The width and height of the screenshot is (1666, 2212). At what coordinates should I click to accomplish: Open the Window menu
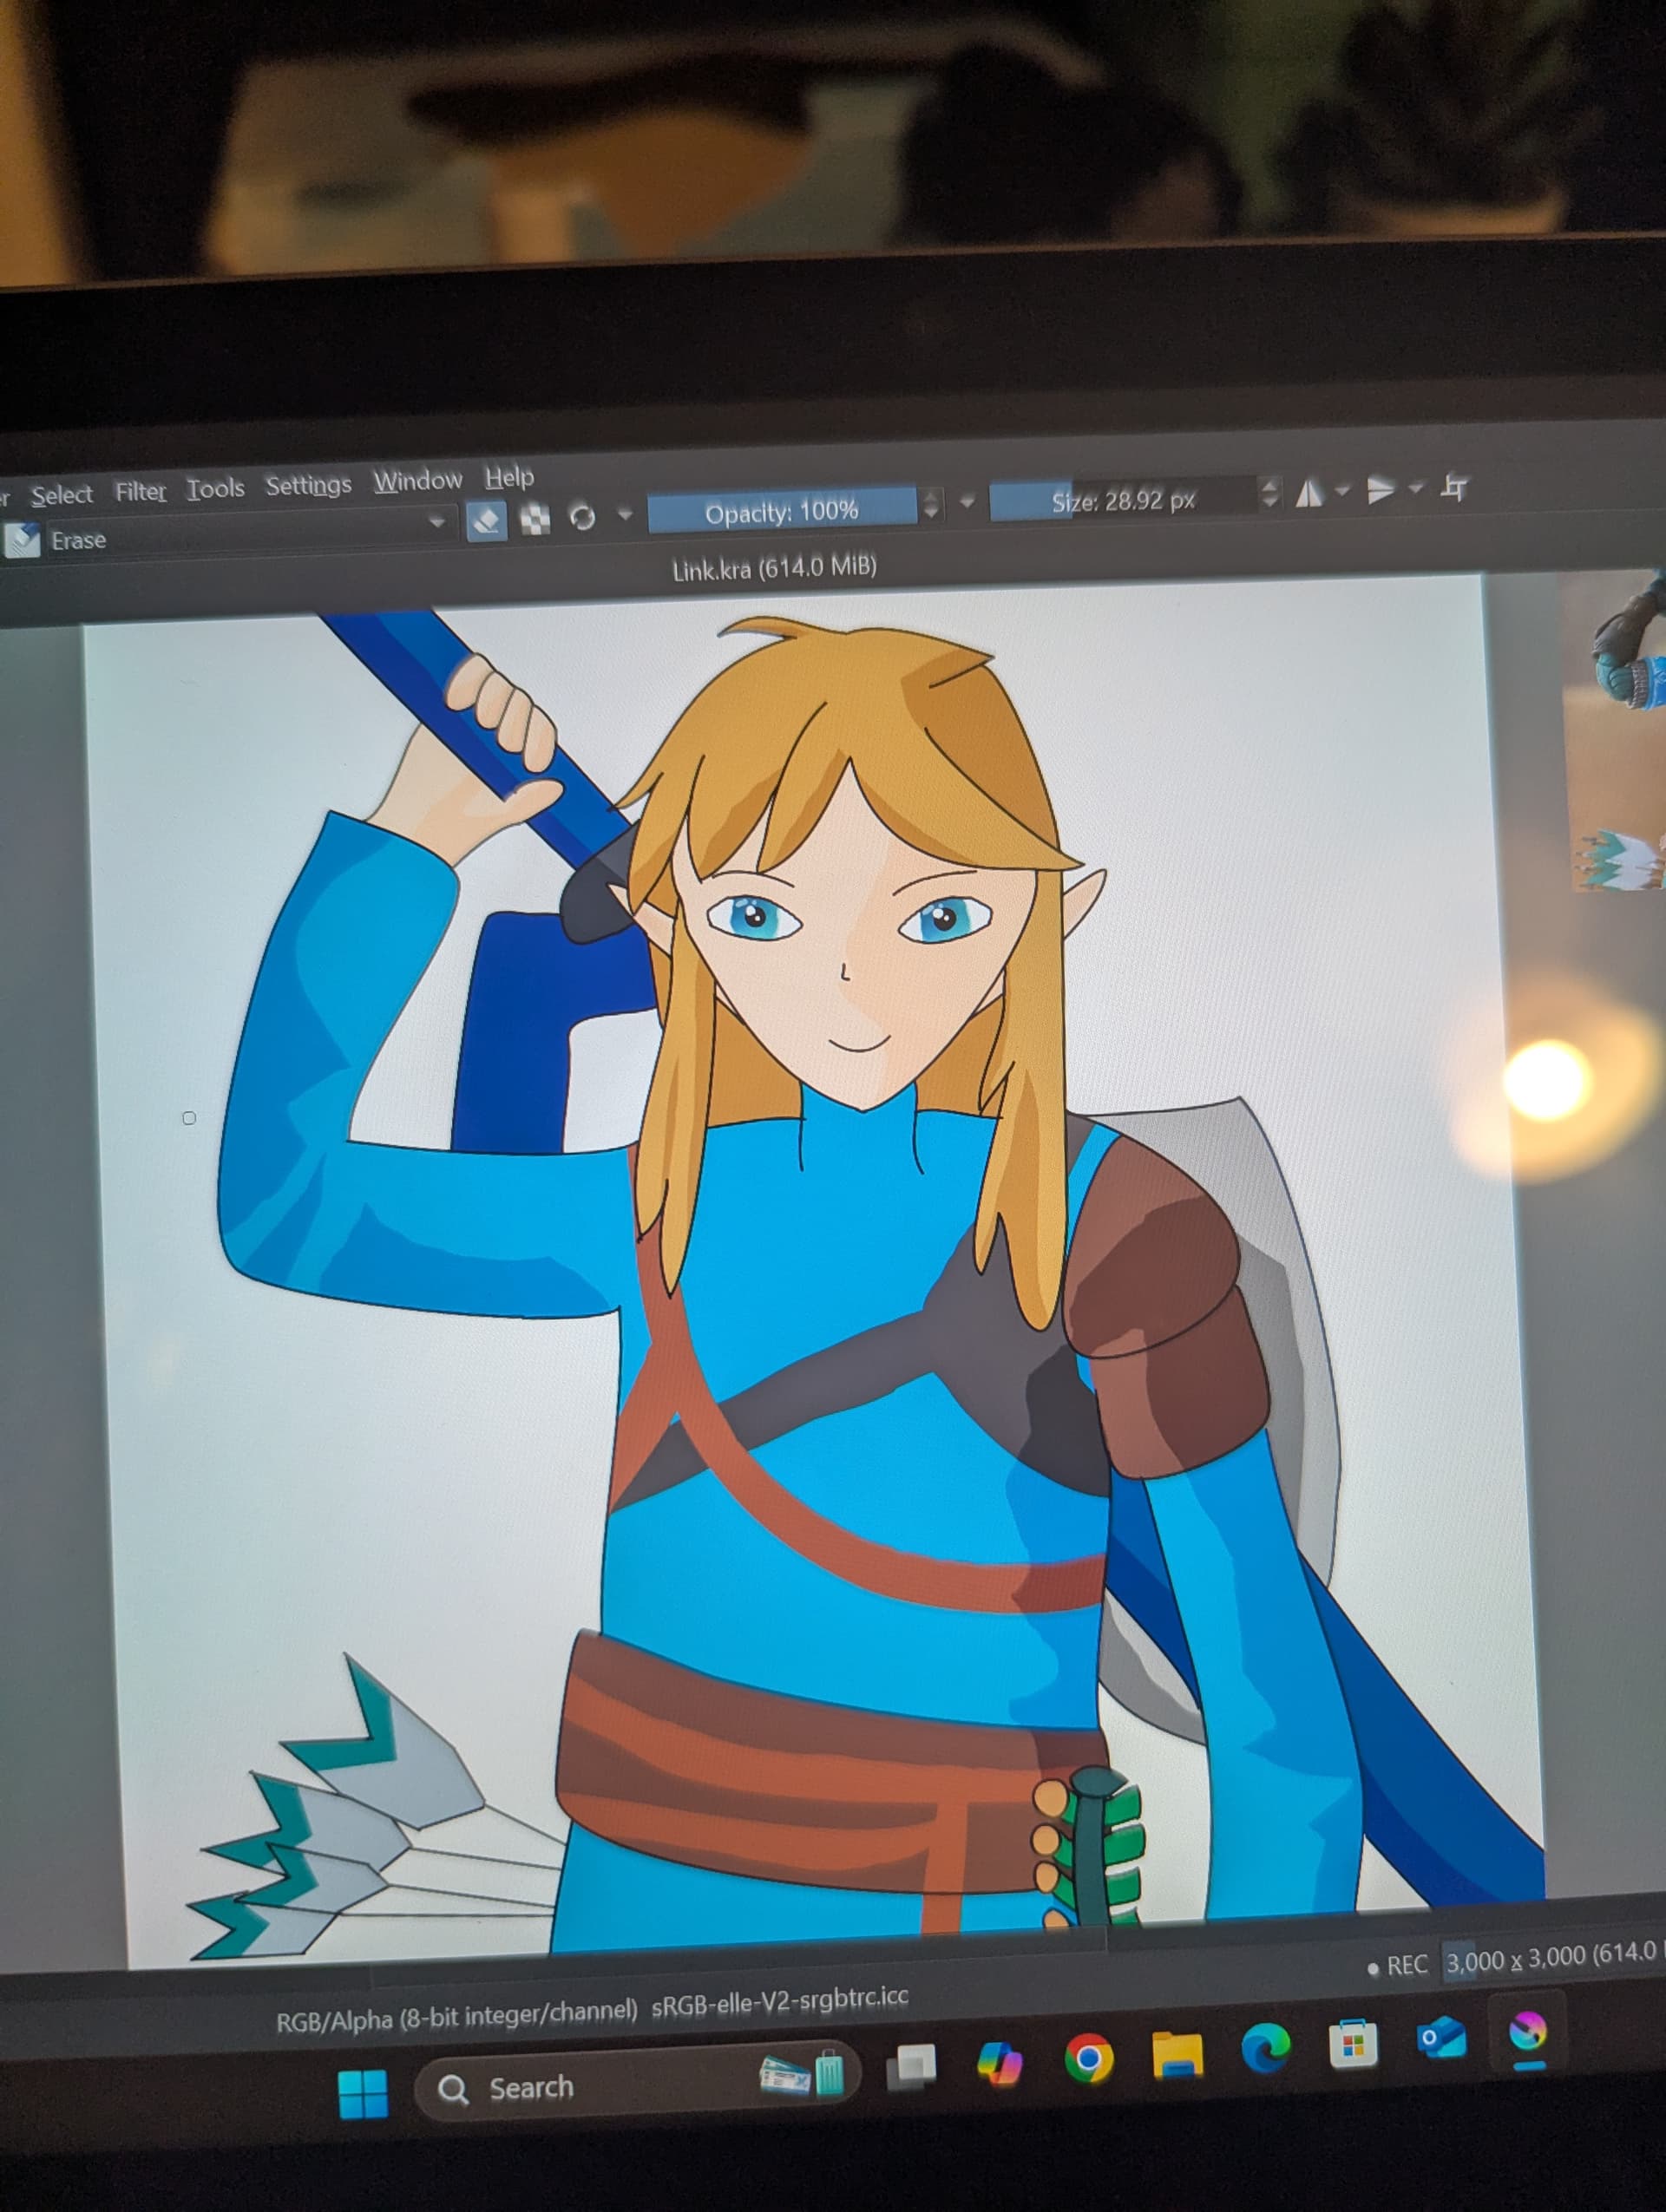[418, 480]
